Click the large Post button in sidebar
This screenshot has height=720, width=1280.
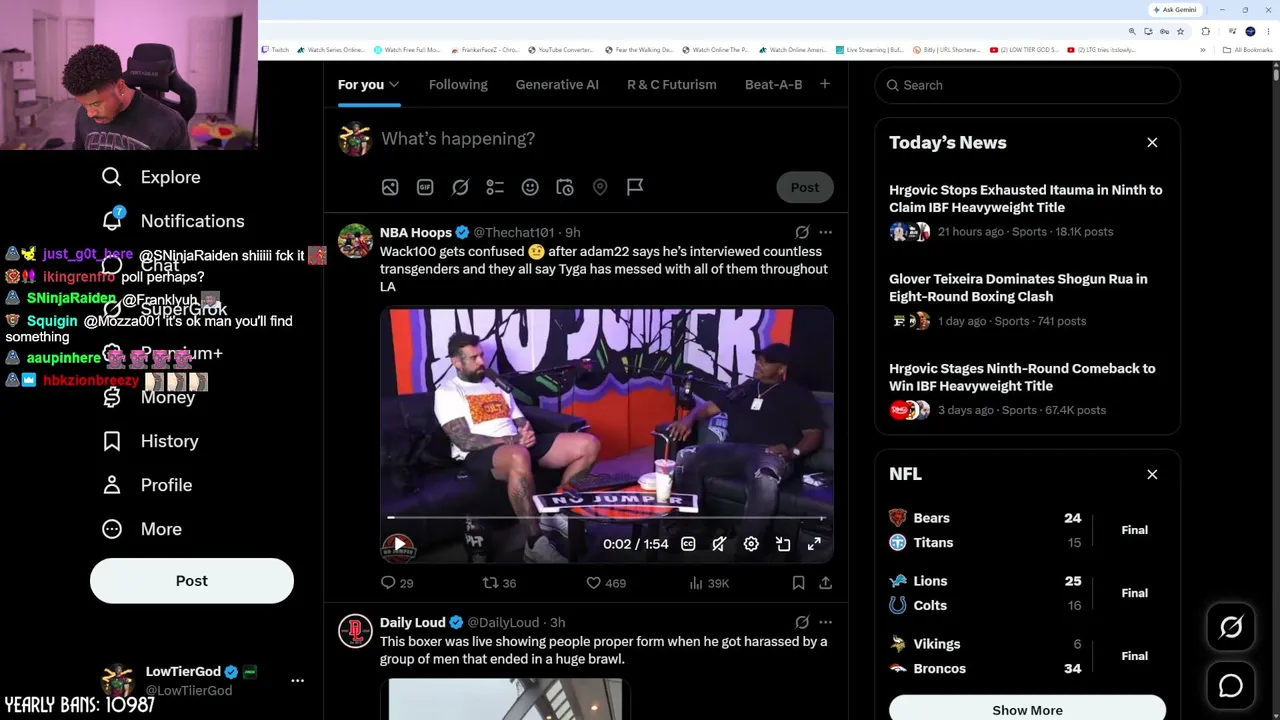[192, 581]
